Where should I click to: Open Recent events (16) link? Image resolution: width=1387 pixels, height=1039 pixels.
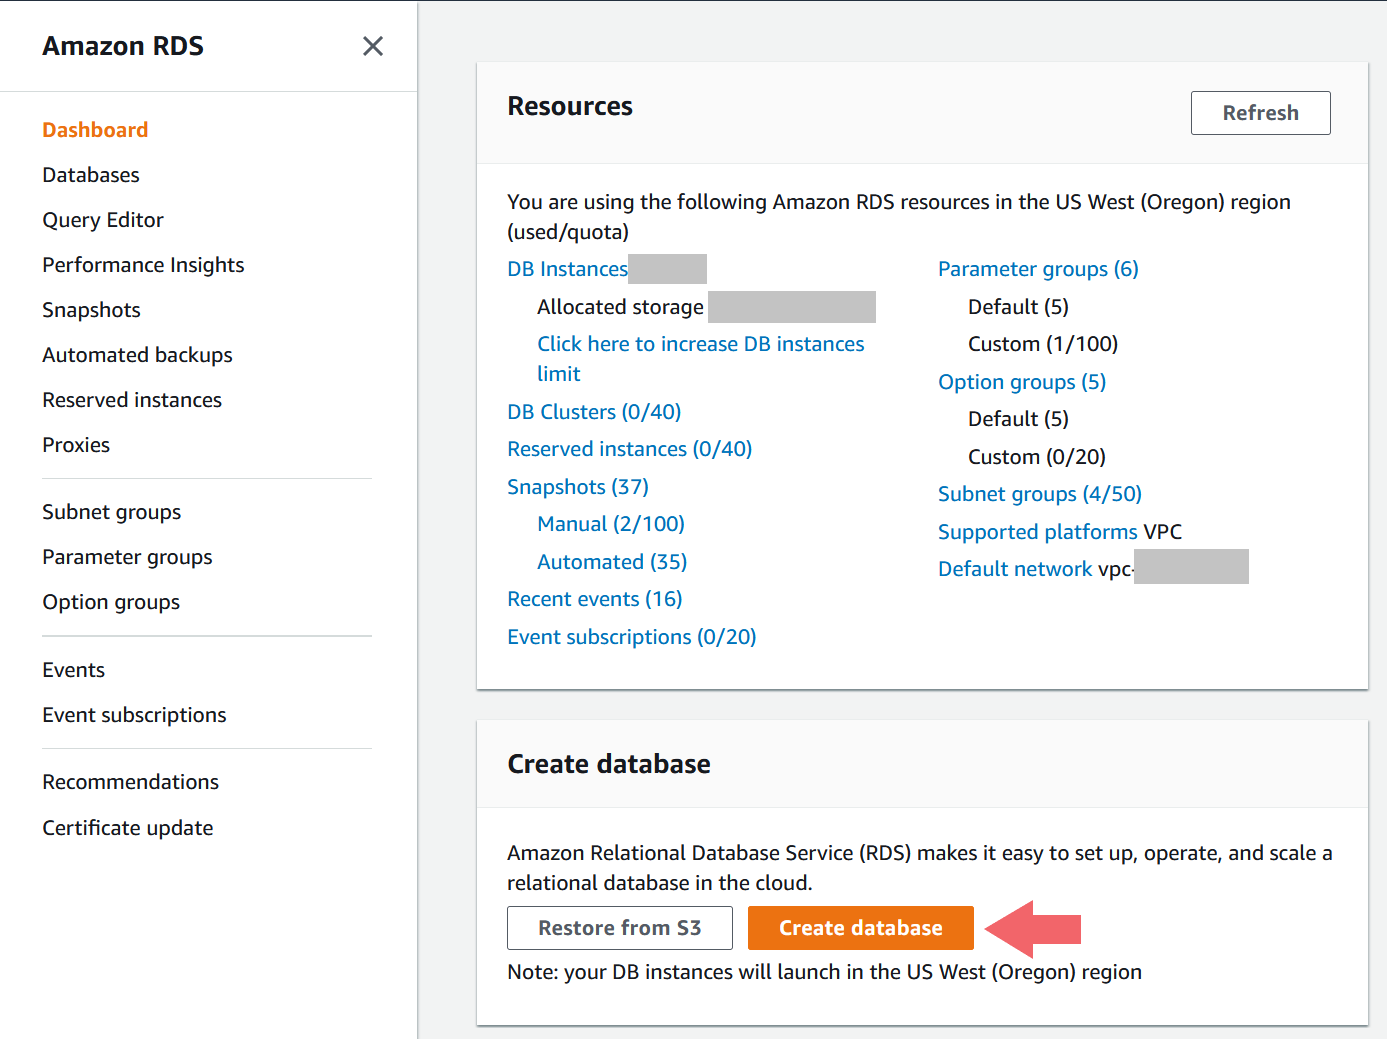594,599
